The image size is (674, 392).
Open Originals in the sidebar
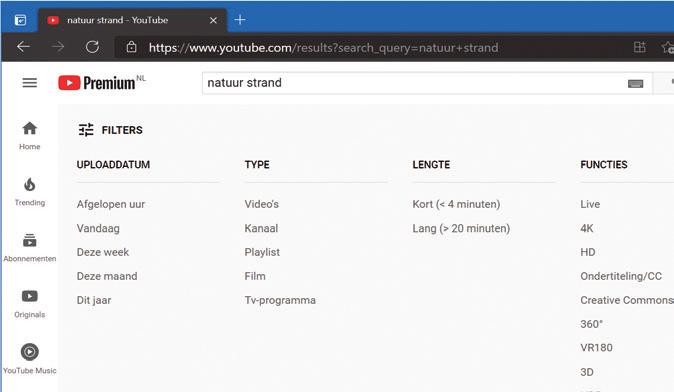30,303
